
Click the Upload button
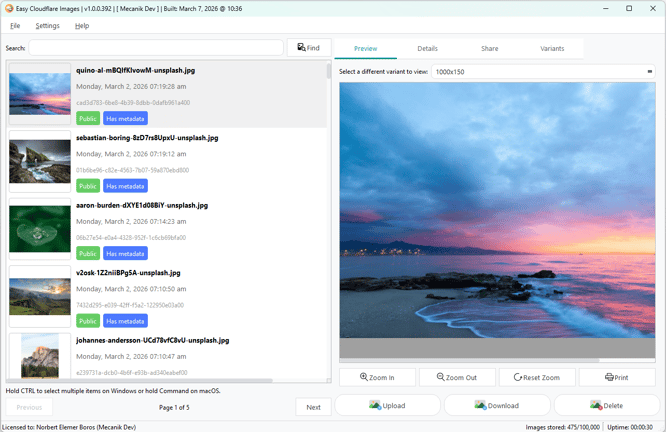tap(387, 405)
